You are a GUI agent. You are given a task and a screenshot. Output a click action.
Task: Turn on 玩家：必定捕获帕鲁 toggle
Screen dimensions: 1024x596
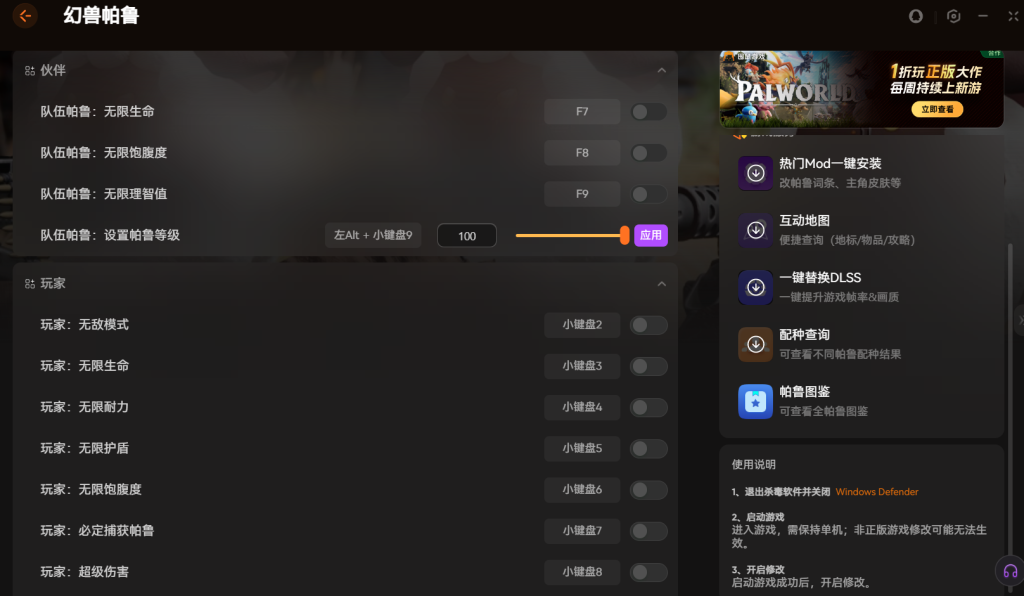tap(649, 531)
